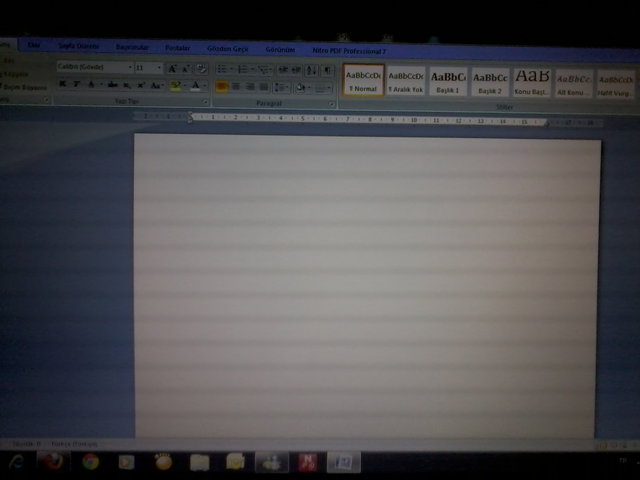Toggle strikethrough formatting
The image size is (640, 480).
click(x=112, y=86)
